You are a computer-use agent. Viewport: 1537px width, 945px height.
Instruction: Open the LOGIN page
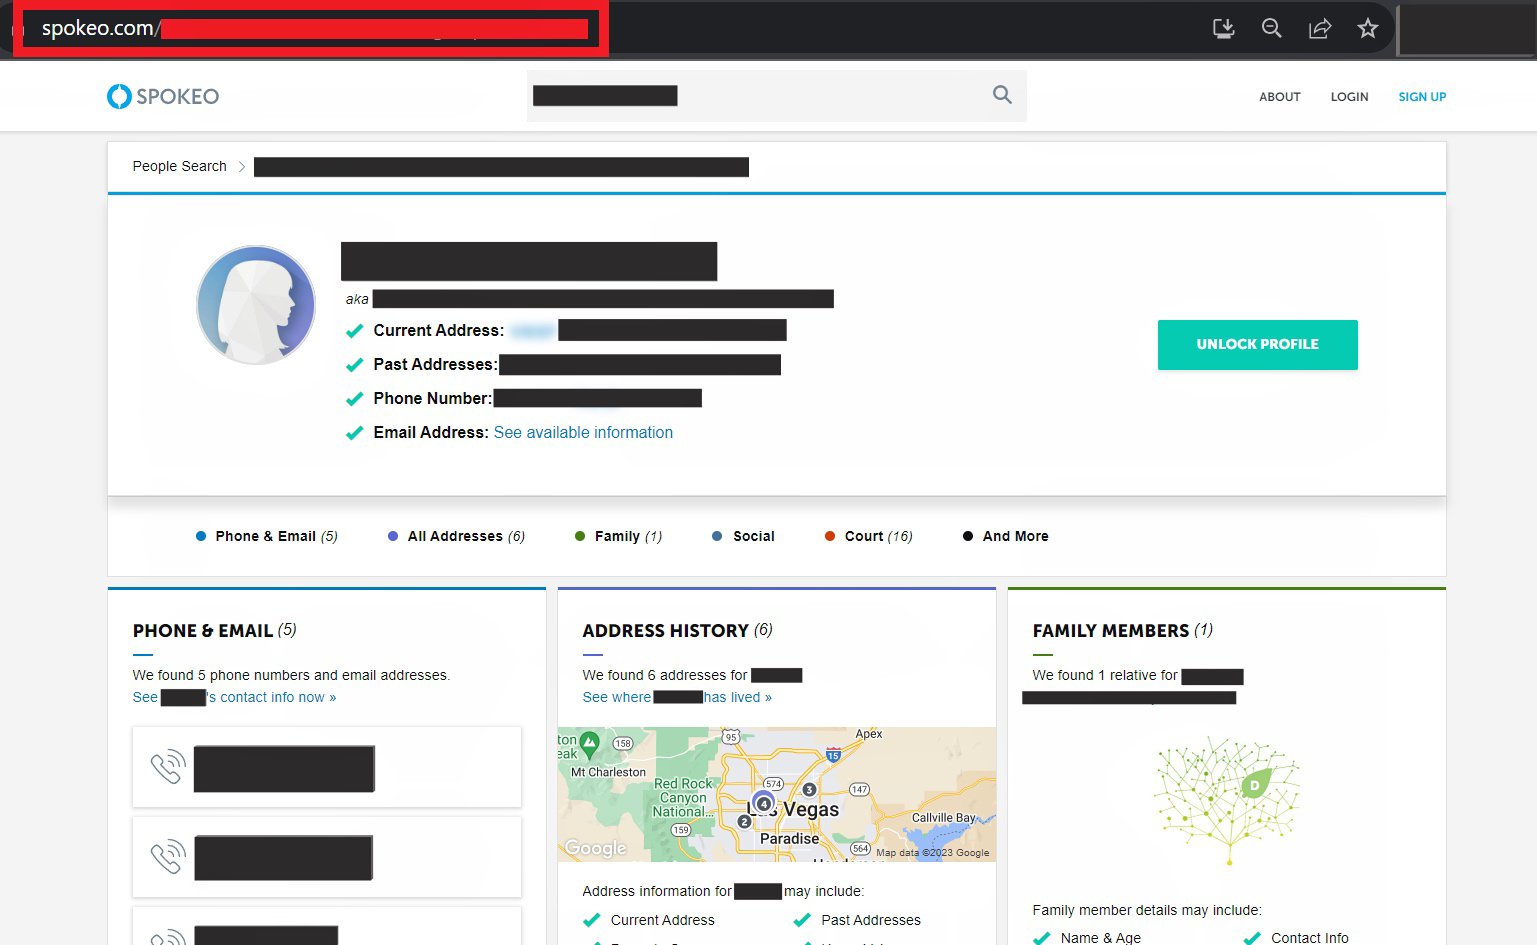pos(1349,97)
